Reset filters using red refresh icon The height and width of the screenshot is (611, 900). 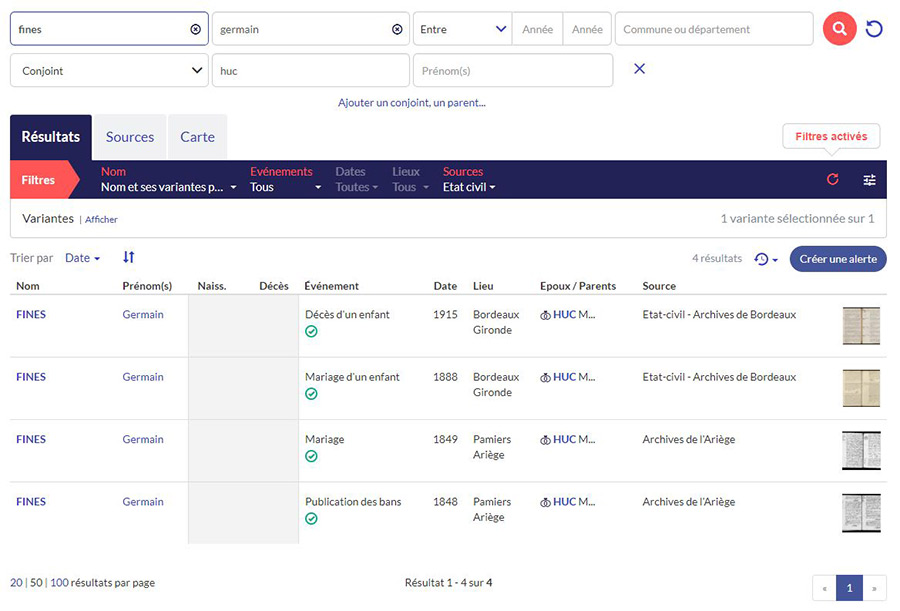[832, 180]
